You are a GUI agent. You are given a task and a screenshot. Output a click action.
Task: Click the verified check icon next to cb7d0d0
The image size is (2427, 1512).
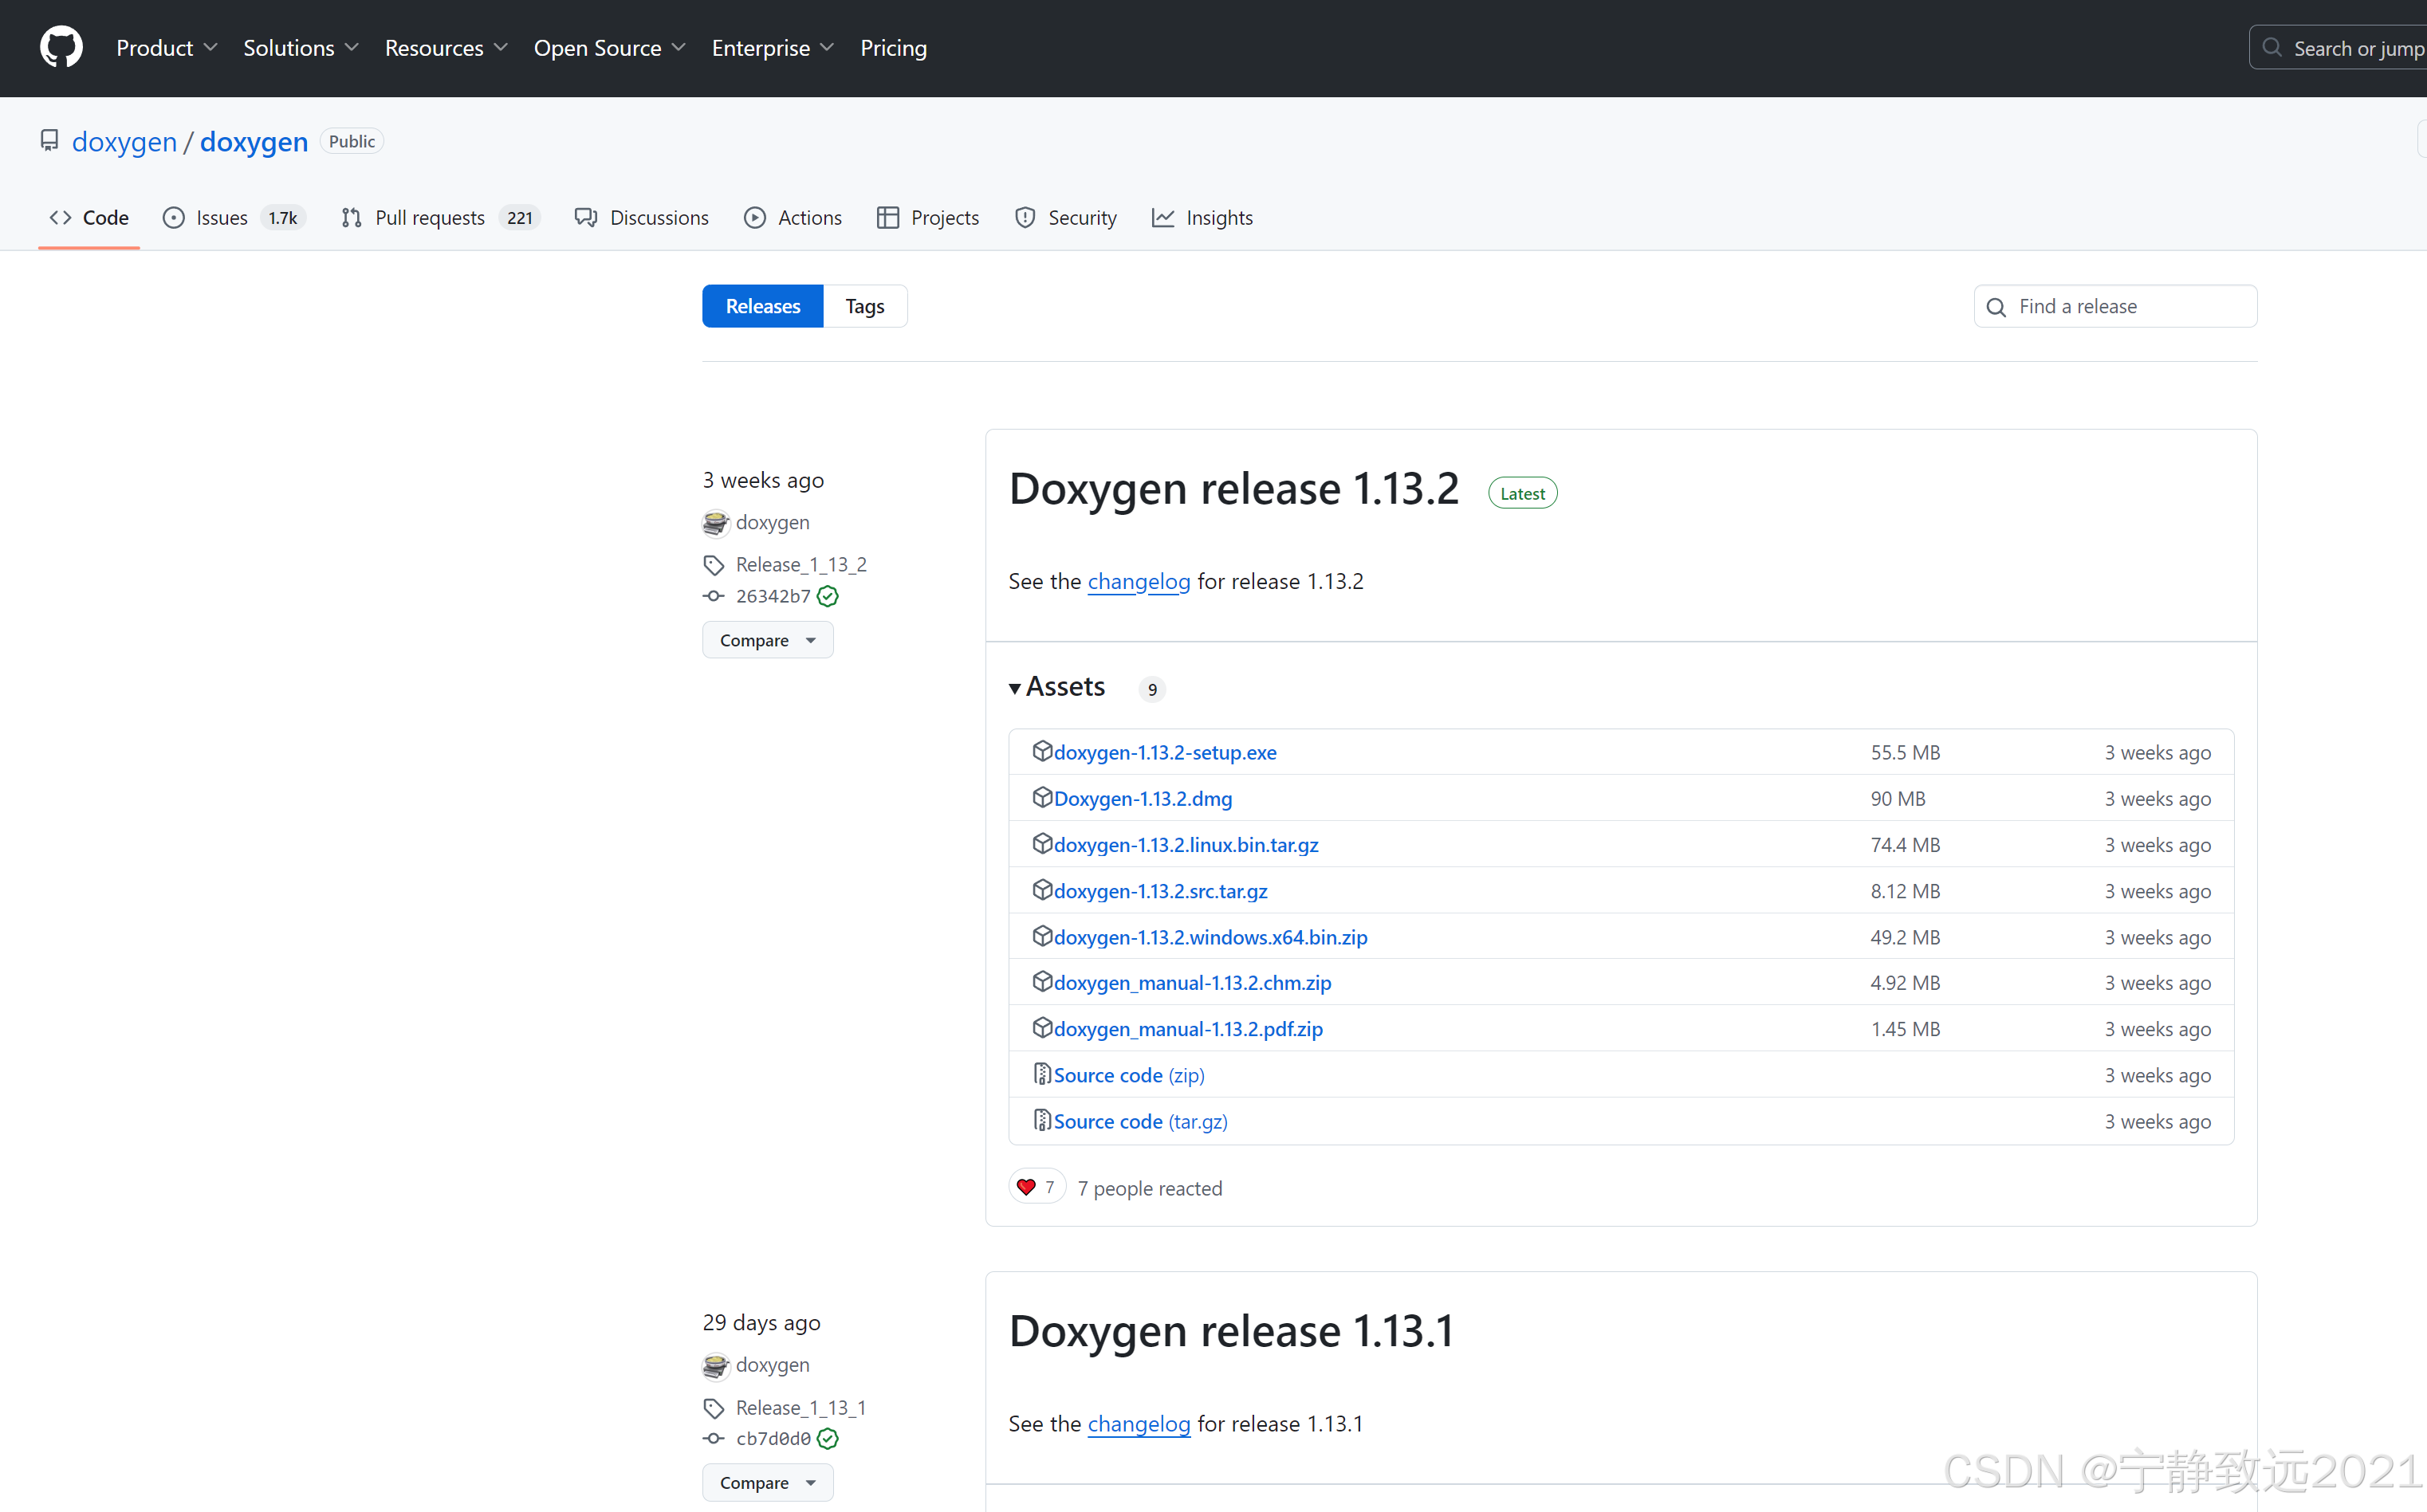pos(828,1438)
